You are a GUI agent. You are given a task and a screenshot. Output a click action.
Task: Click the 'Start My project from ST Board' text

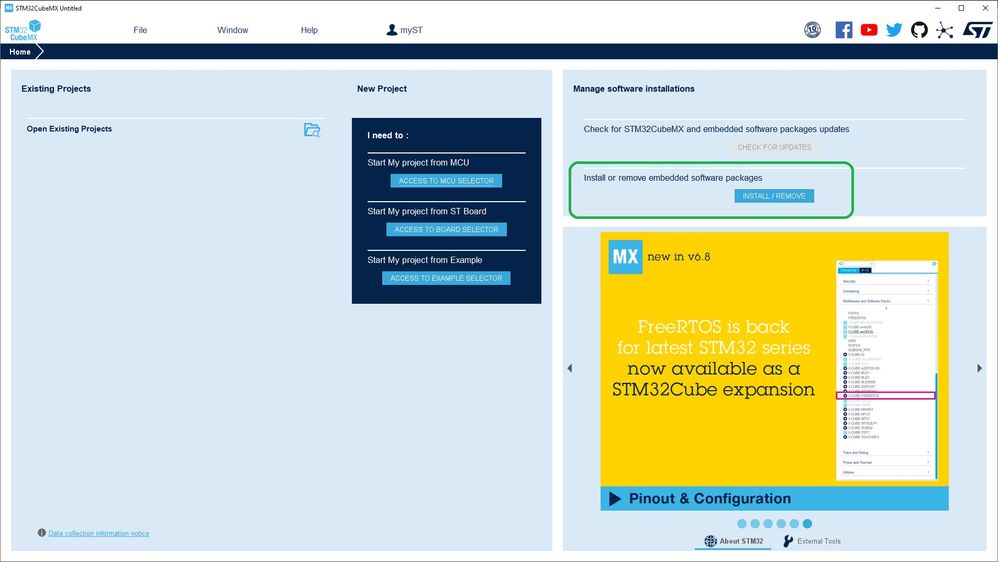tap(426, 211)
